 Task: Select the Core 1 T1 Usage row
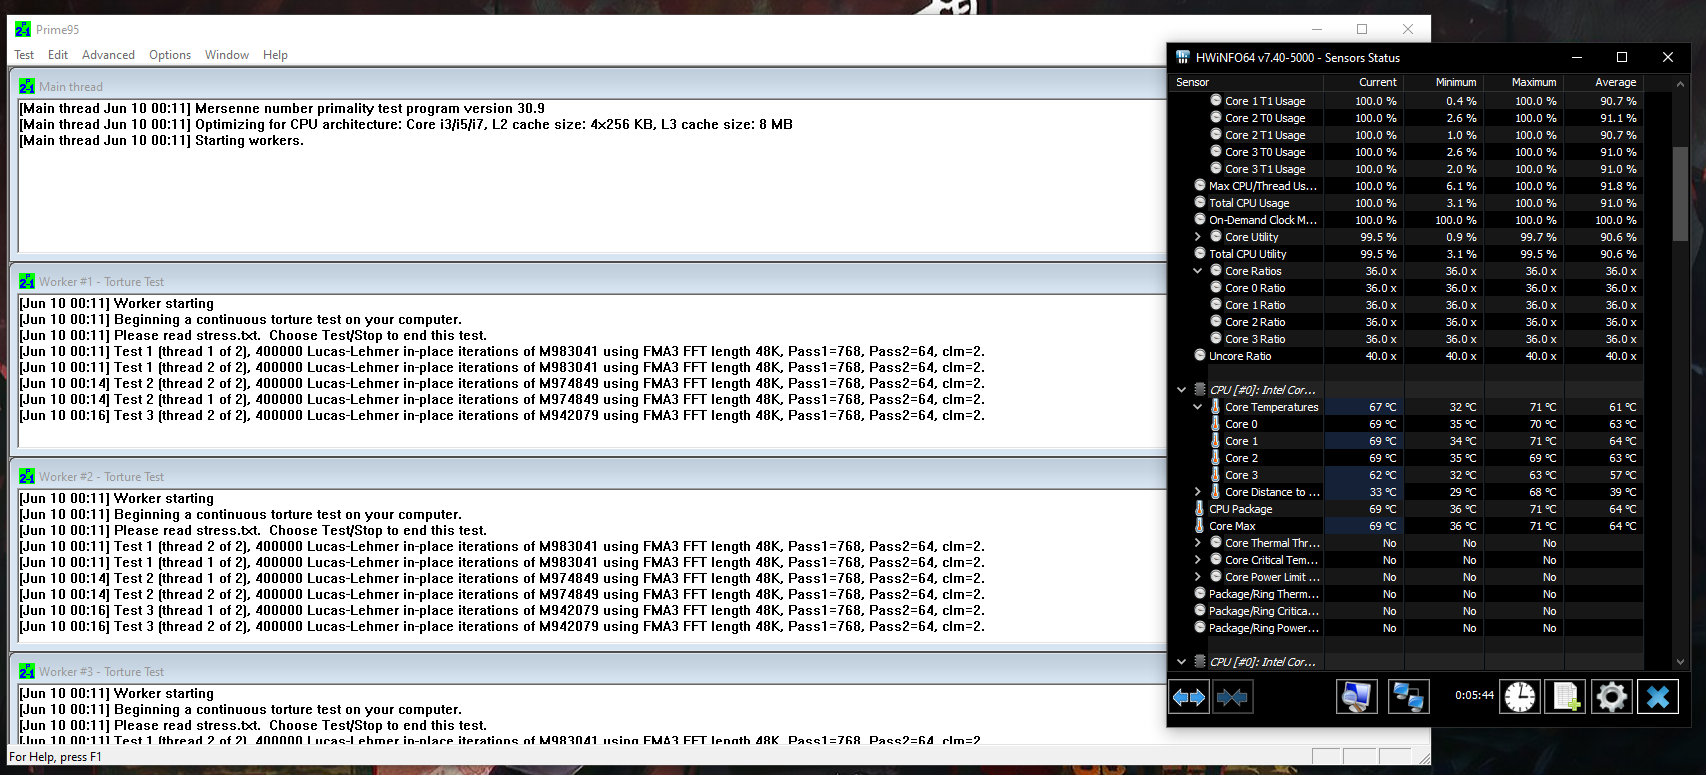pyautogui.click(x=1406, y=101)
